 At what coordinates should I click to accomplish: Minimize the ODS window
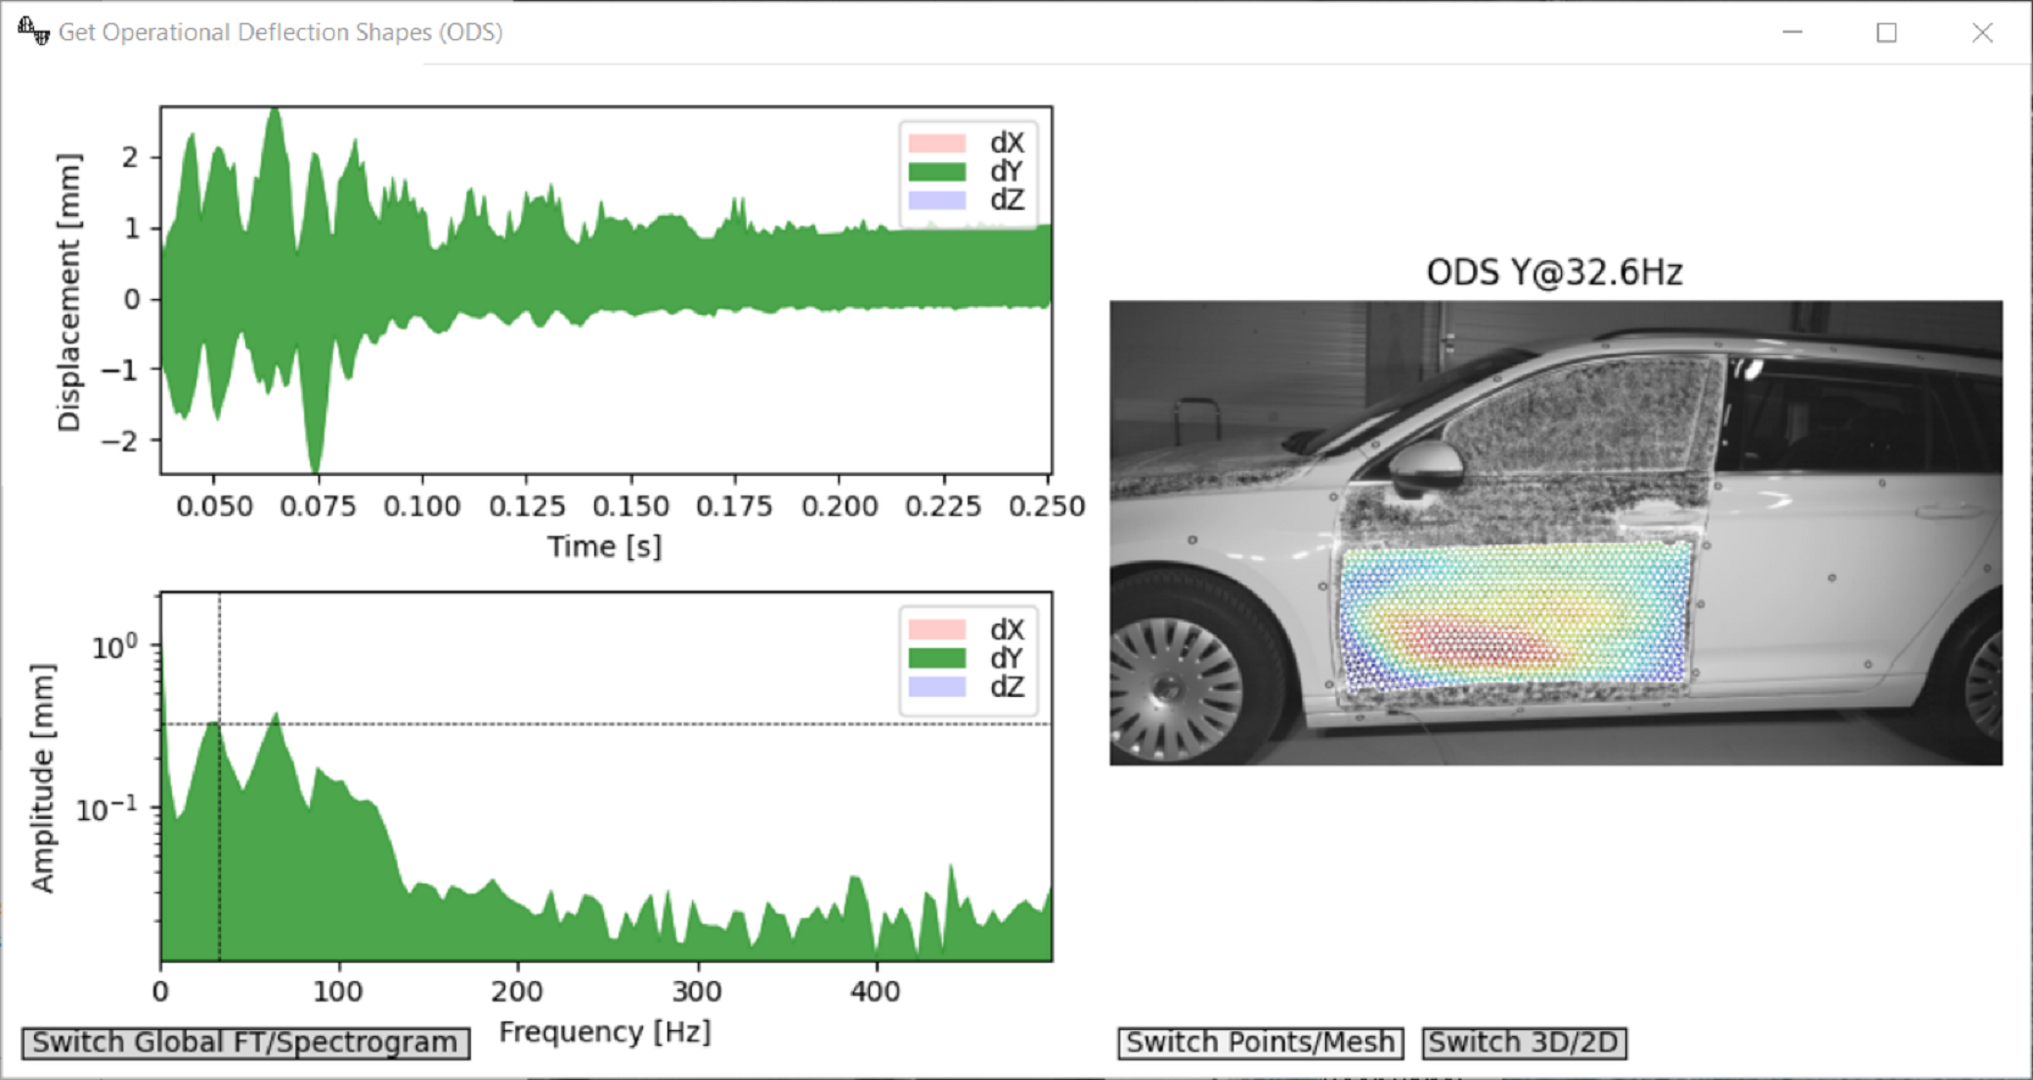(x=1792, y=32)
